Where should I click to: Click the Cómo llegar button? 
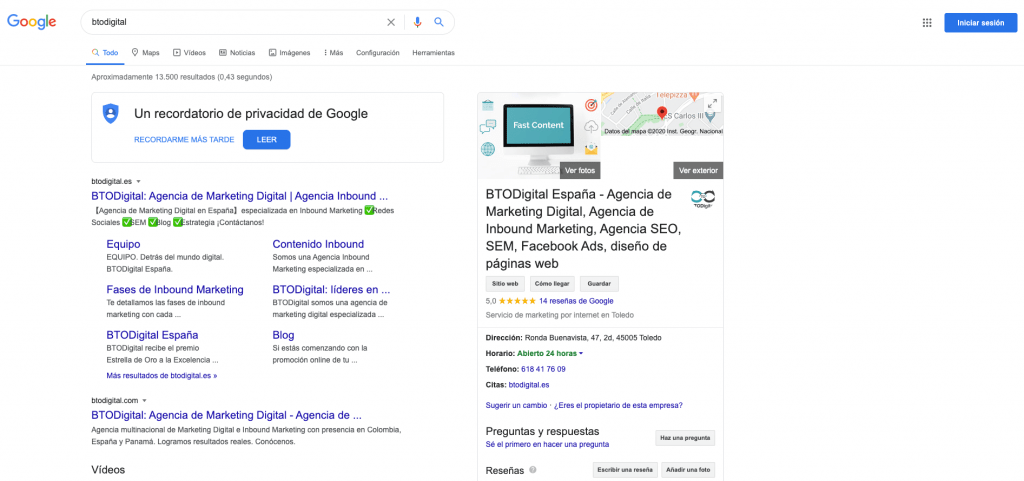[x=552, y=284]
